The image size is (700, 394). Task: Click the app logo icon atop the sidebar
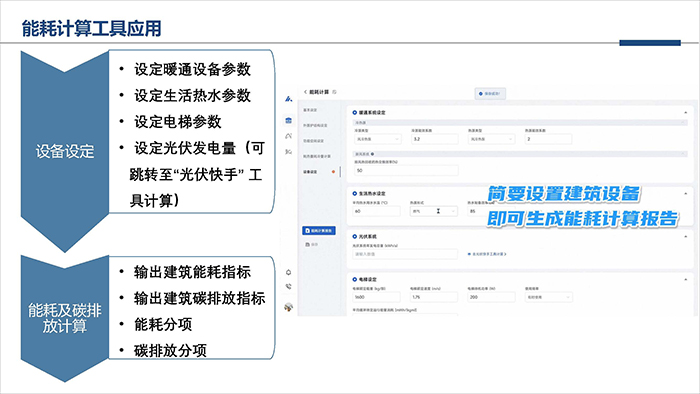pos(288,99)
